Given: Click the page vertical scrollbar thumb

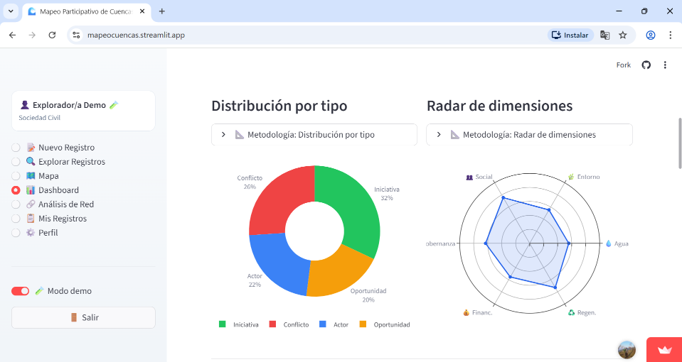Looking at the screenshot, I should (x=679, y=143).
